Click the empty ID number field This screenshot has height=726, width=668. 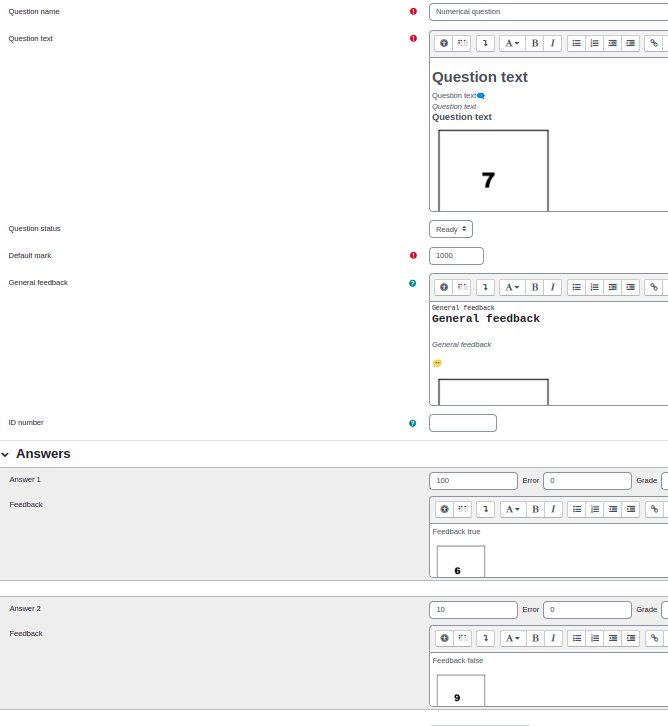[x=463, y=423]
